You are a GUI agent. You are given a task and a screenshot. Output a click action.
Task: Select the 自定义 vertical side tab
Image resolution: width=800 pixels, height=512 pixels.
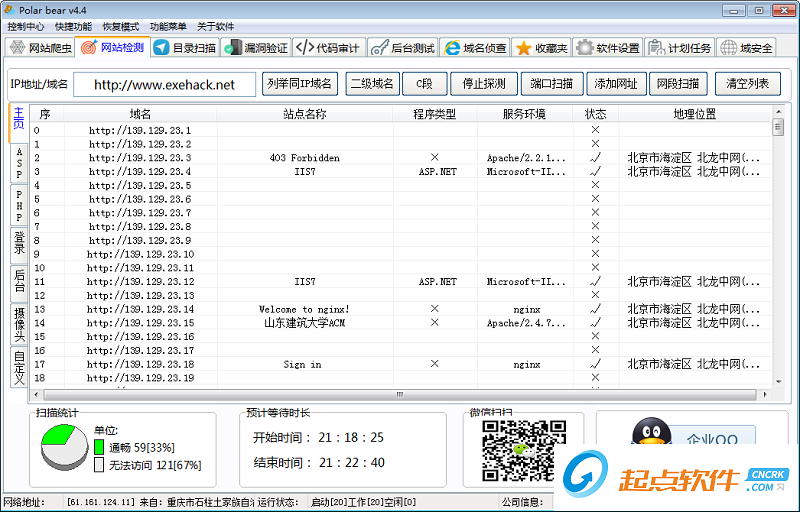coord(19,367)
